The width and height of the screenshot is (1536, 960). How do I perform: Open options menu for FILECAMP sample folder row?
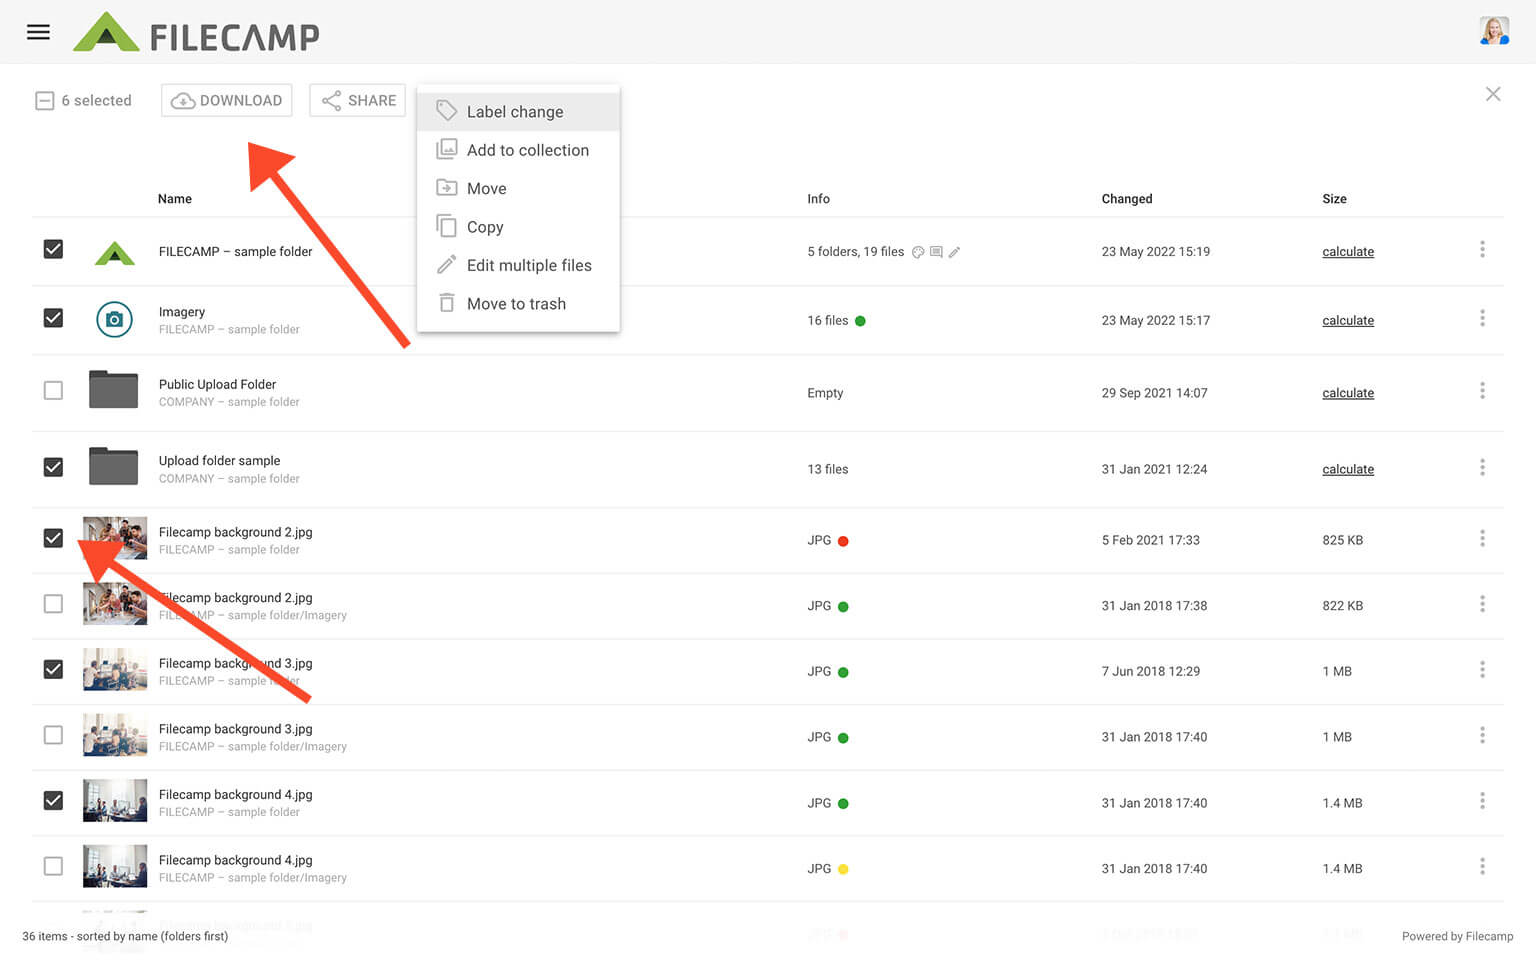[x=1482, y=249]
